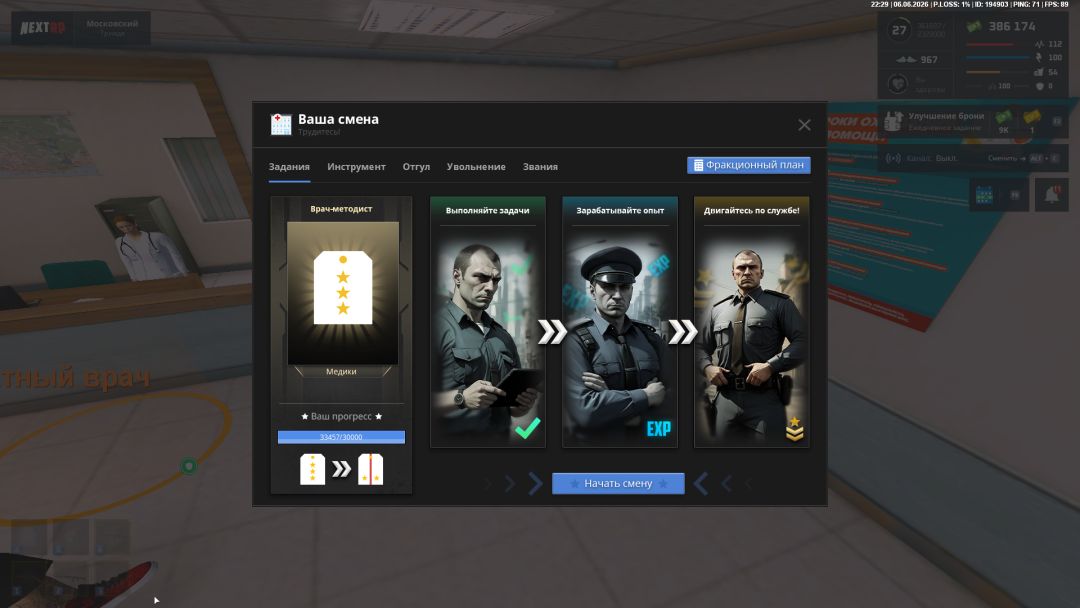Click the radio channel icon beside Канал
The image size is (1080, 608).
coord(893,158)
